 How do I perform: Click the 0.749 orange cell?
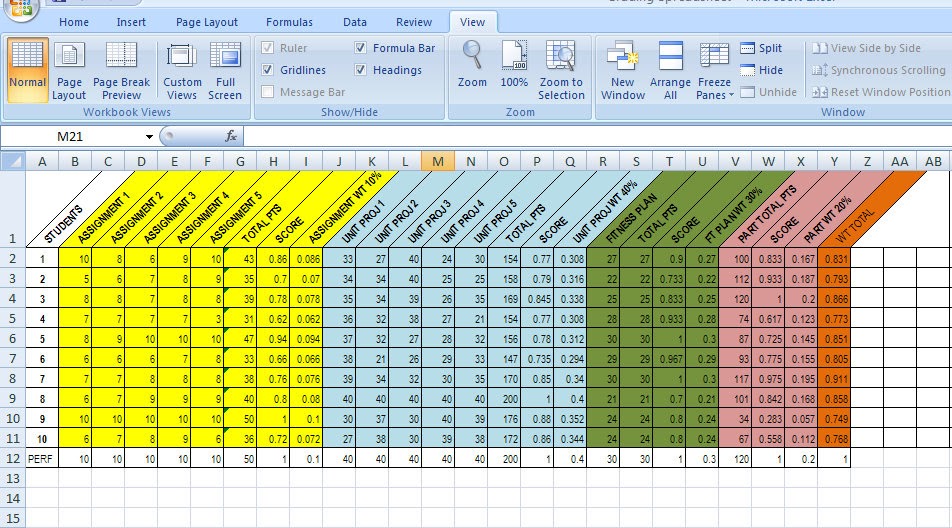[x=834, y=419]
